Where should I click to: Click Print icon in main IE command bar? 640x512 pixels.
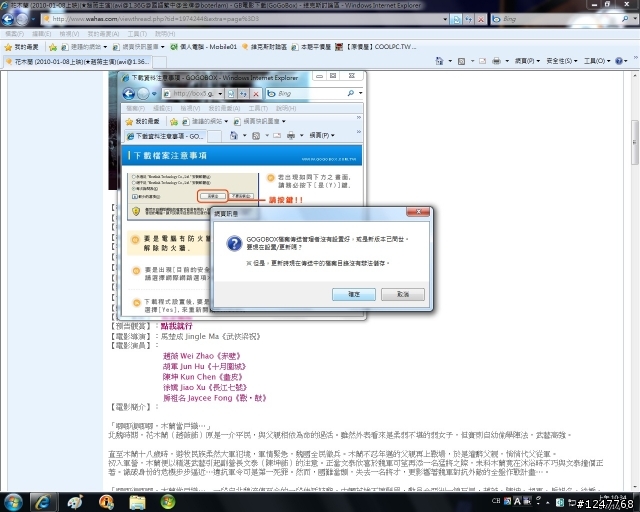(x=496, y=61)
